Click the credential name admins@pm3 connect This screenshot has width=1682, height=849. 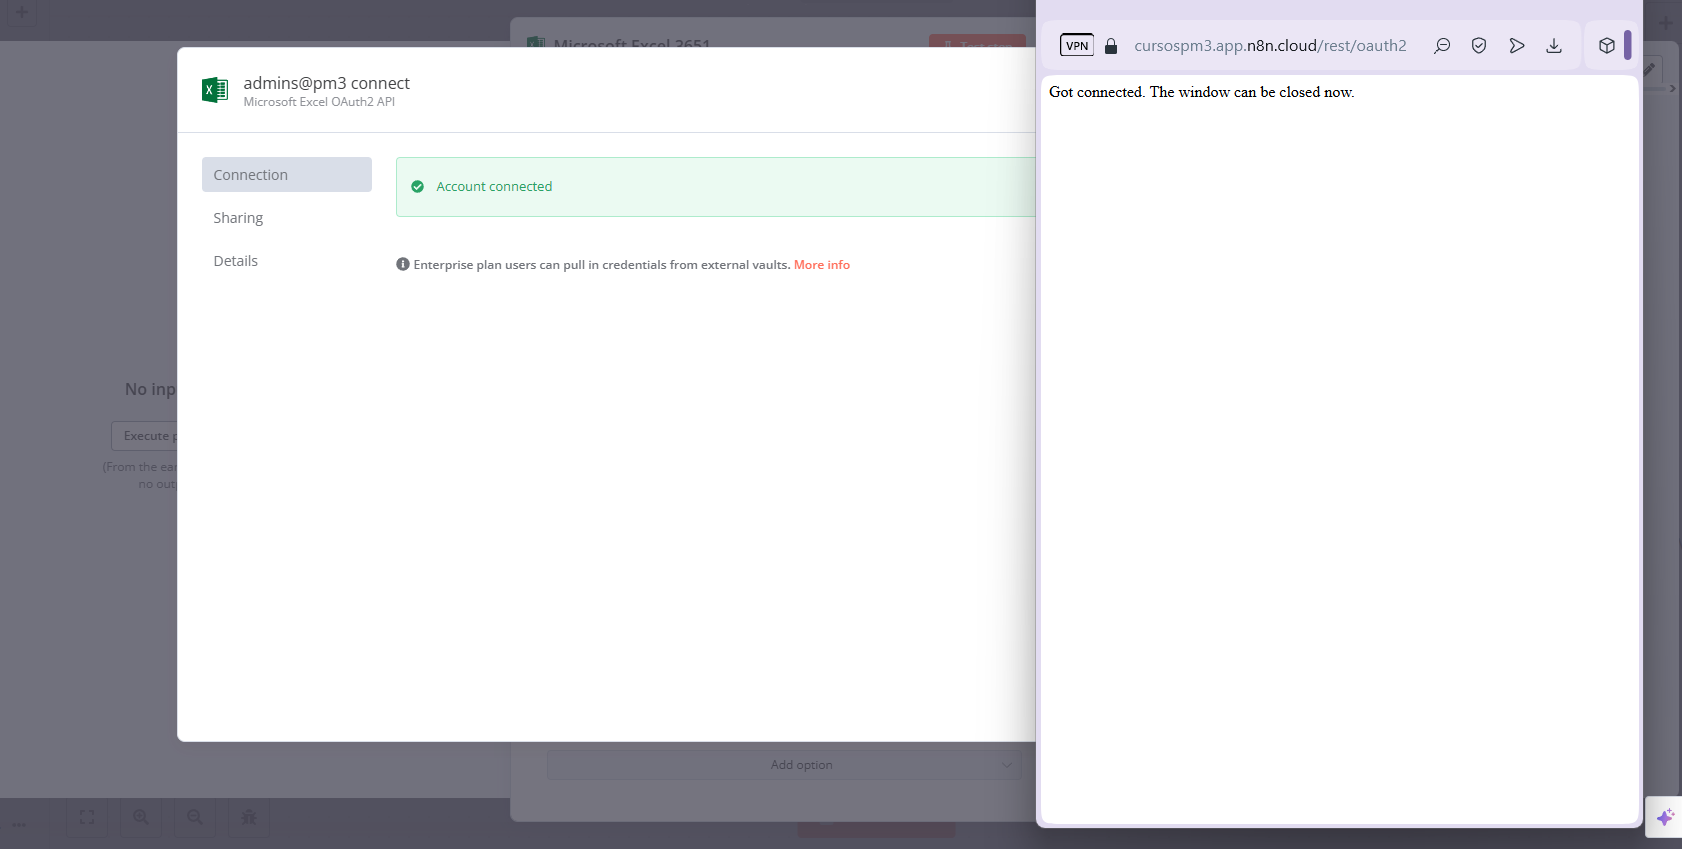click(x=327, y=83)
